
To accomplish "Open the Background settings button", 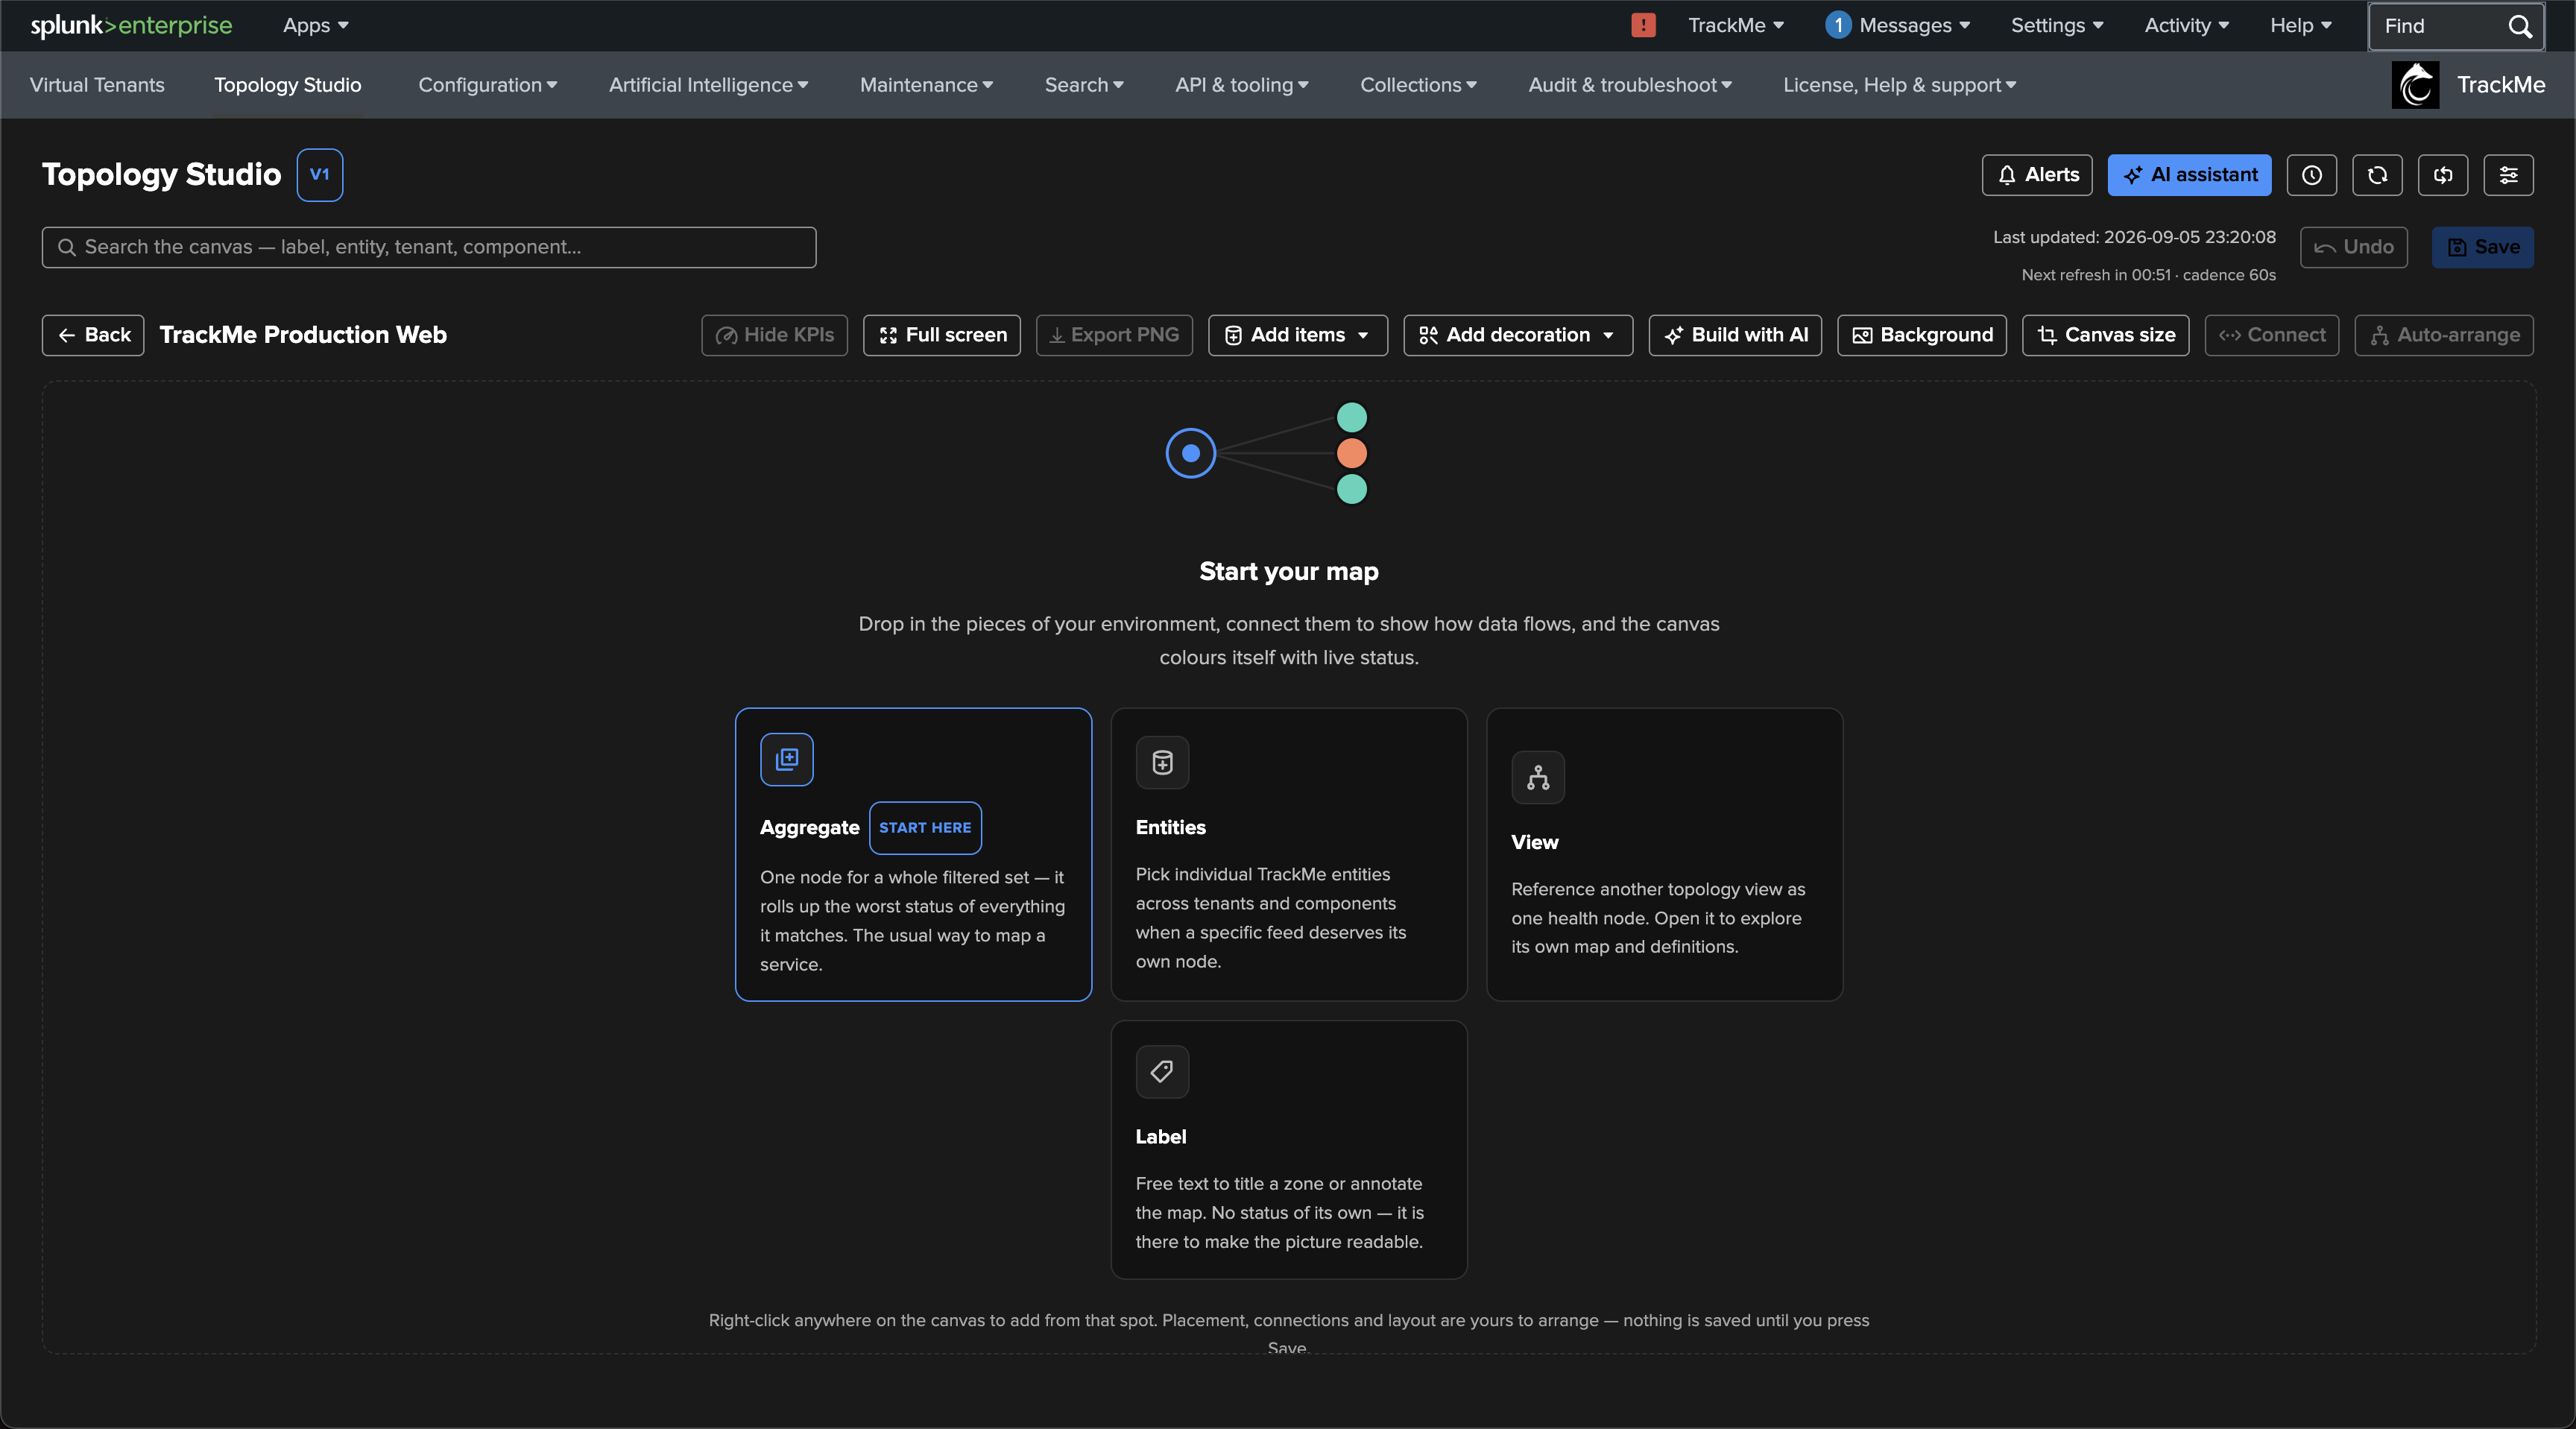I will click(1922, 335).
